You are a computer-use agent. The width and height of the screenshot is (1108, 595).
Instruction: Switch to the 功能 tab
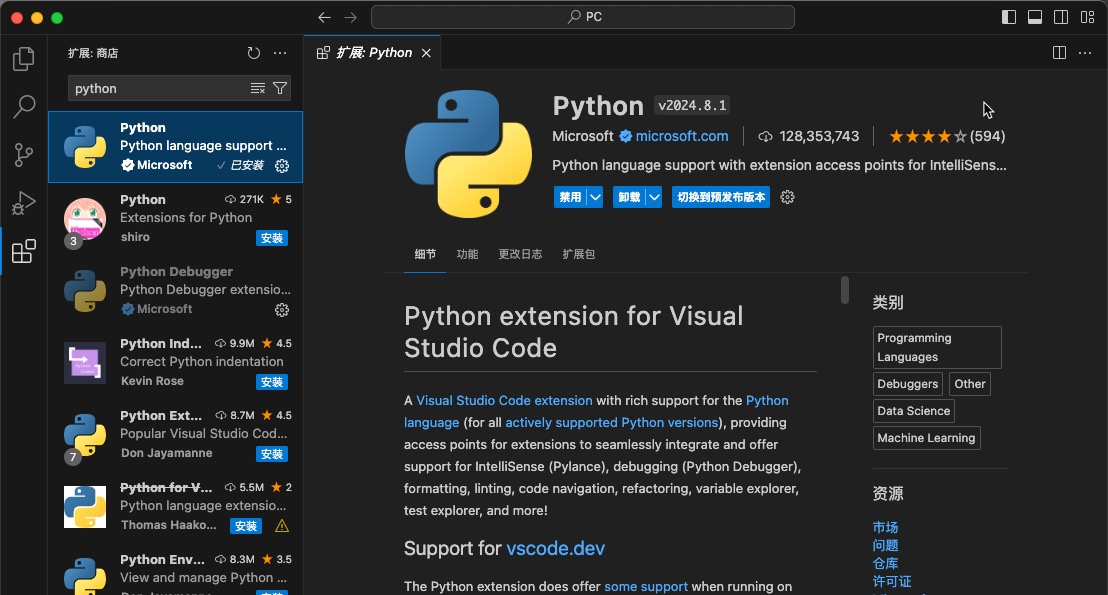pos(467,254)
